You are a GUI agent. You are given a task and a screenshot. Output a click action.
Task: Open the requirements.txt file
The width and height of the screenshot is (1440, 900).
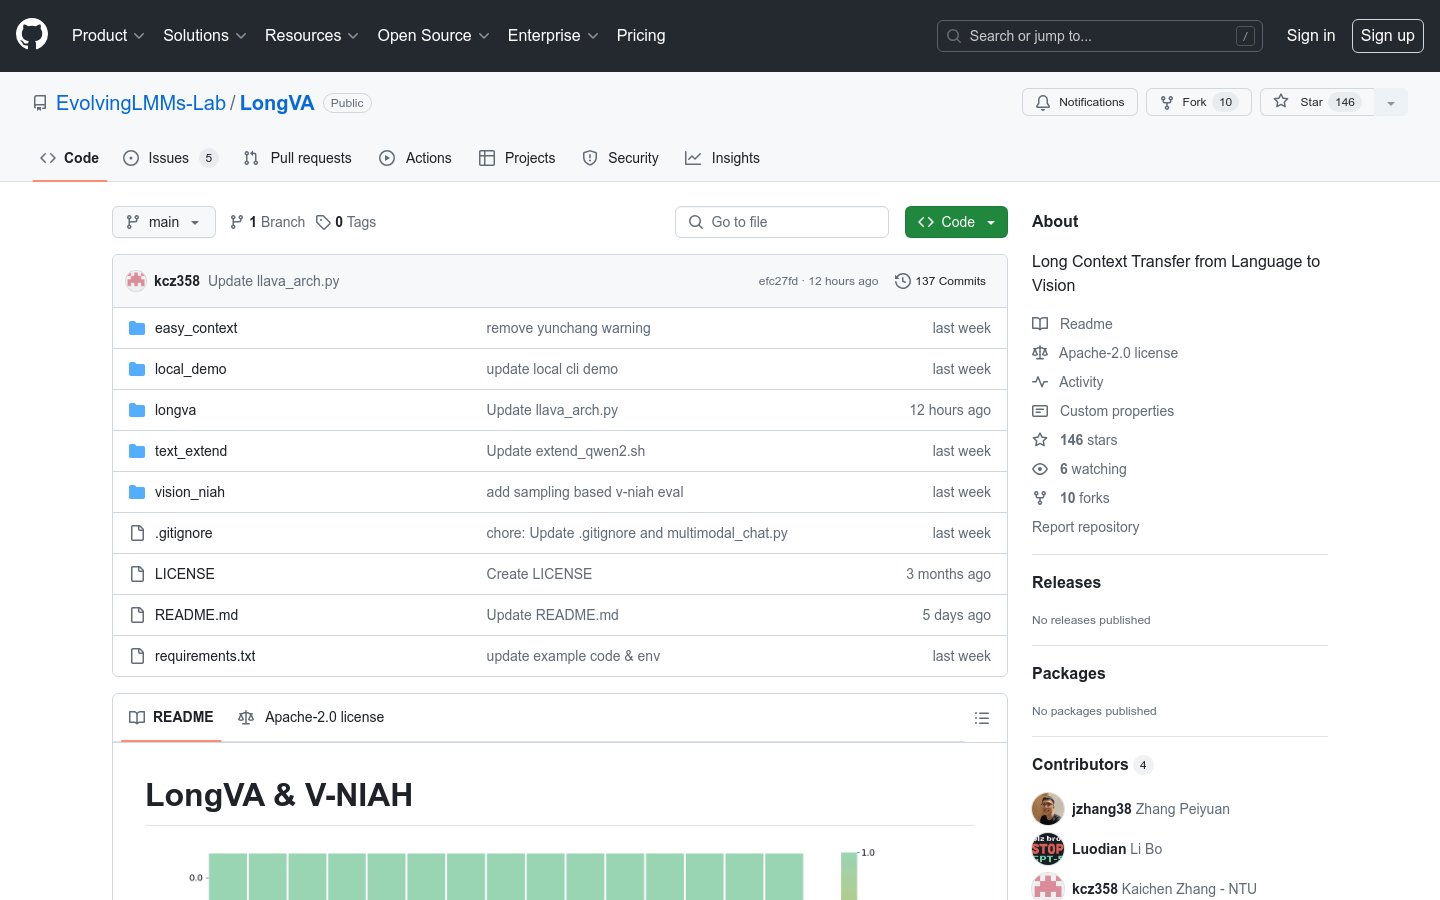(x=205, y=656)
